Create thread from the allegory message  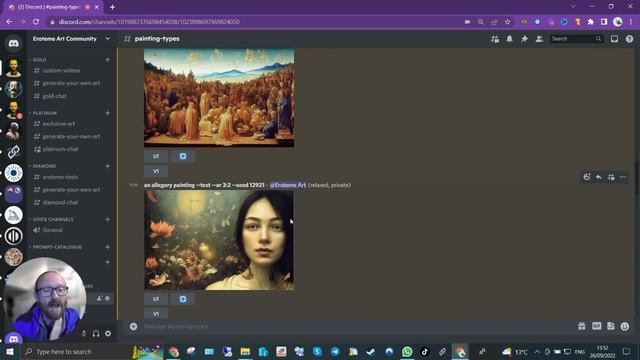(611, 177)
